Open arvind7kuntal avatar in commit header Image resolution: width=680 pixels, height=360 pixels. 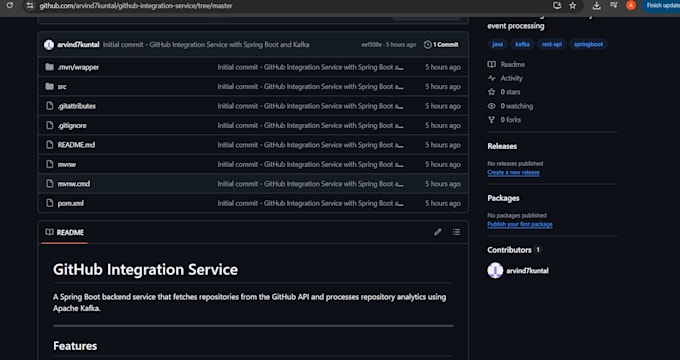pyautogui.click(x=49, y=45)
